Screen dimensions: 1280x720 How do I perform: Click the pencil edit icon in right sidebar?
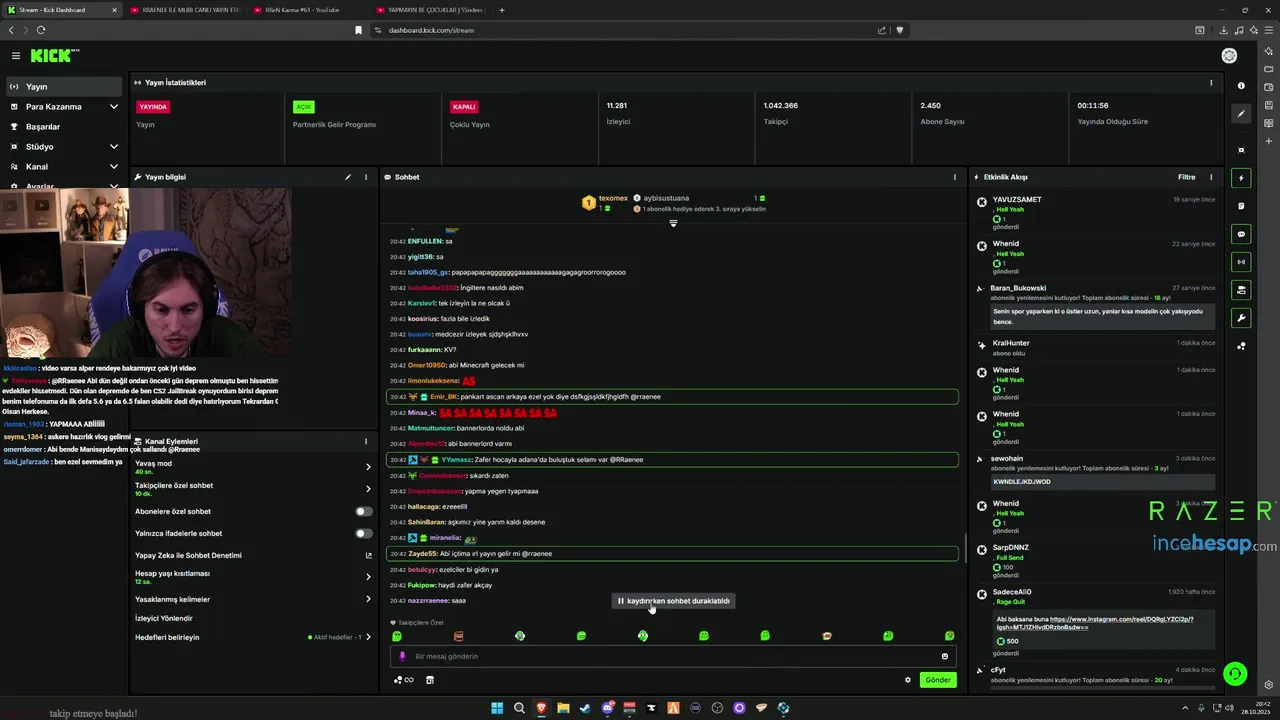click(1241, 114)
